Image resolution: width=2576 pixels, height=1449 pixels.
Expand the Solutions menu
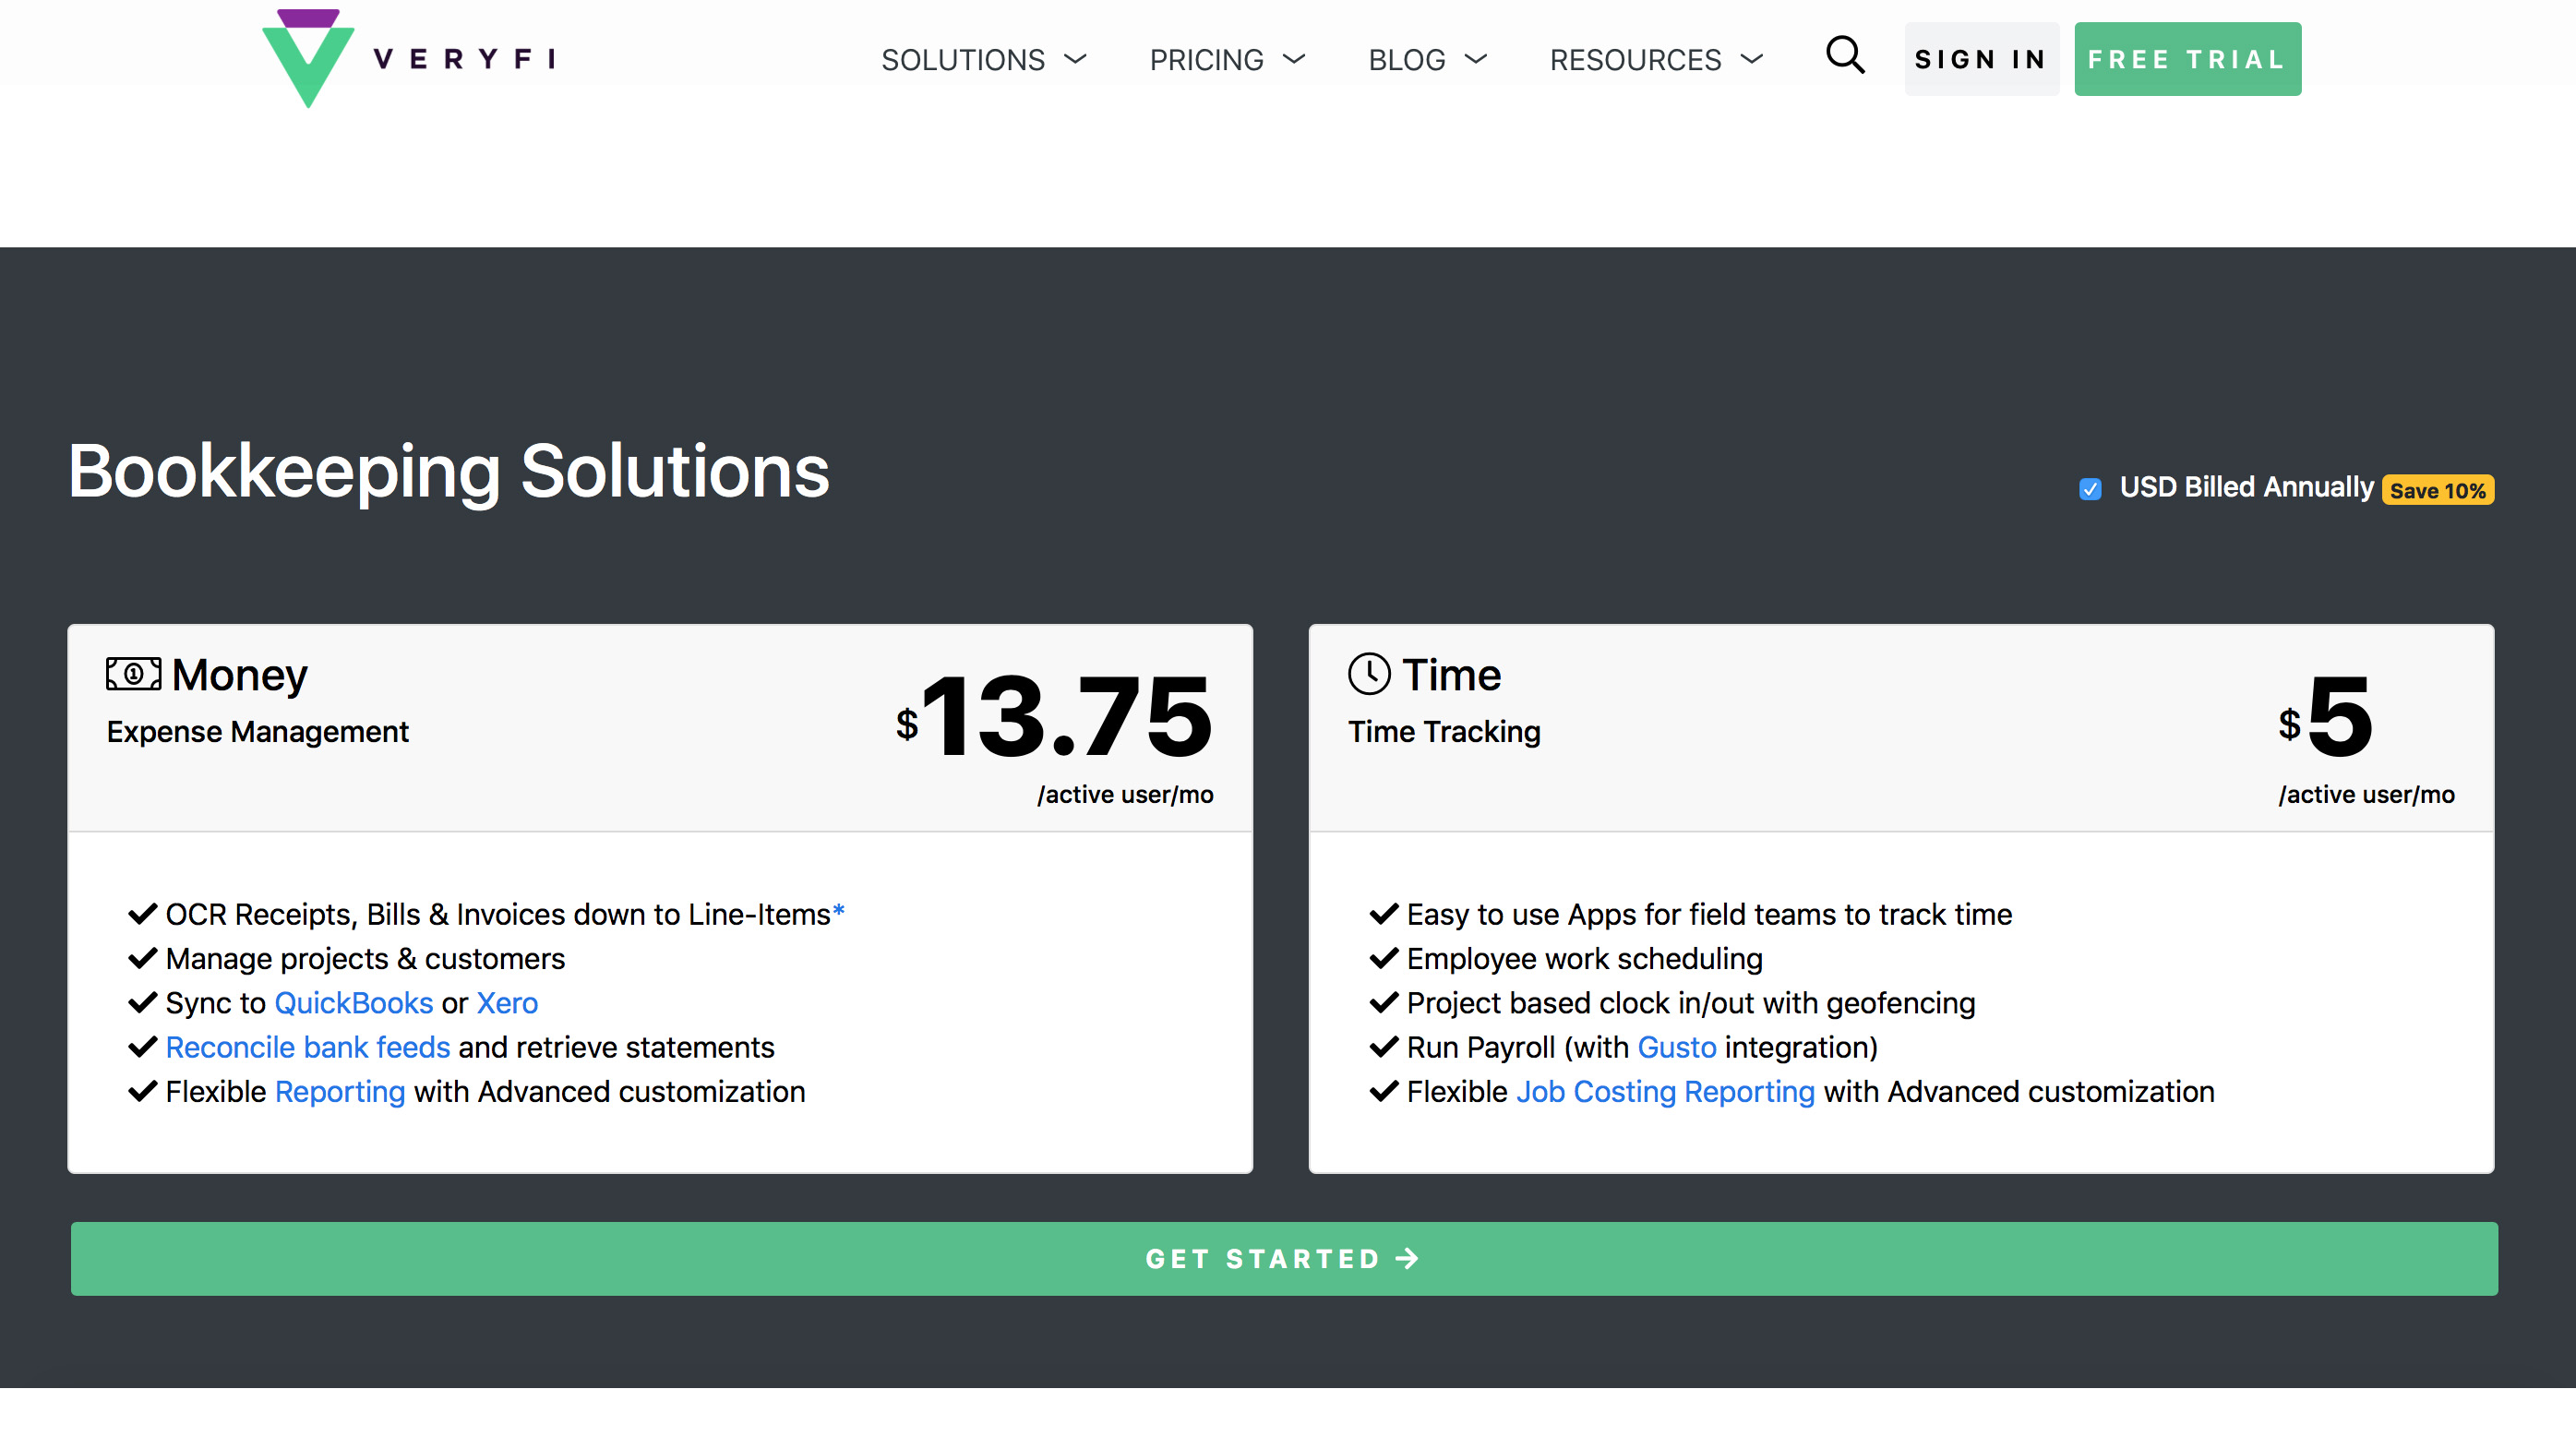pos(983,60)
